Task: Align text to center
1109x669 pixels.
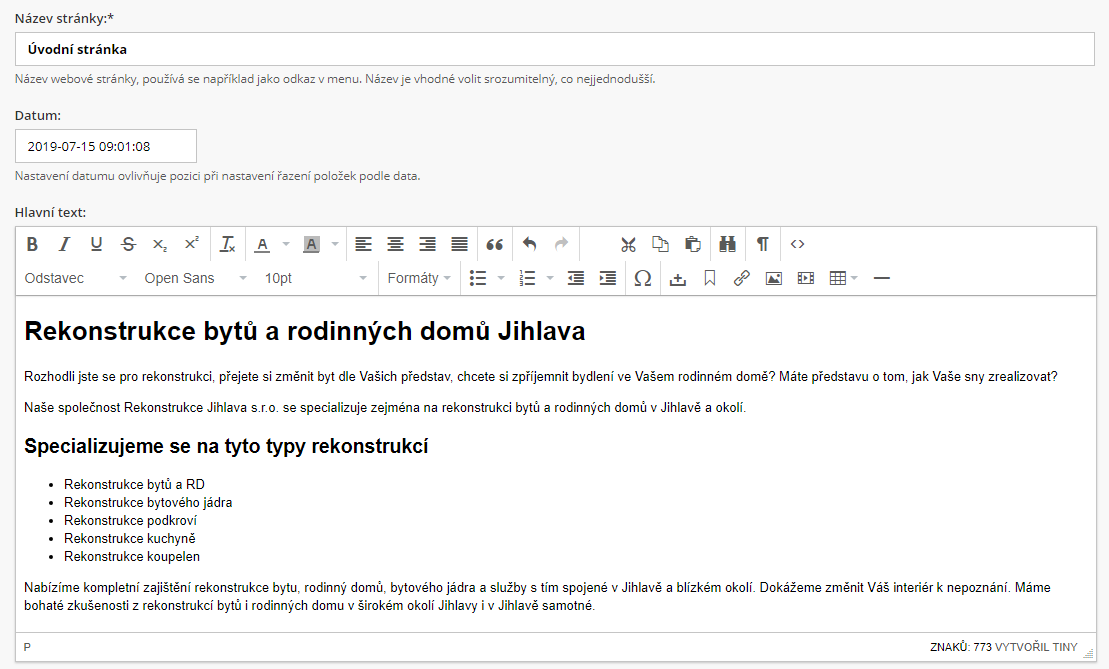Action: 396,244
